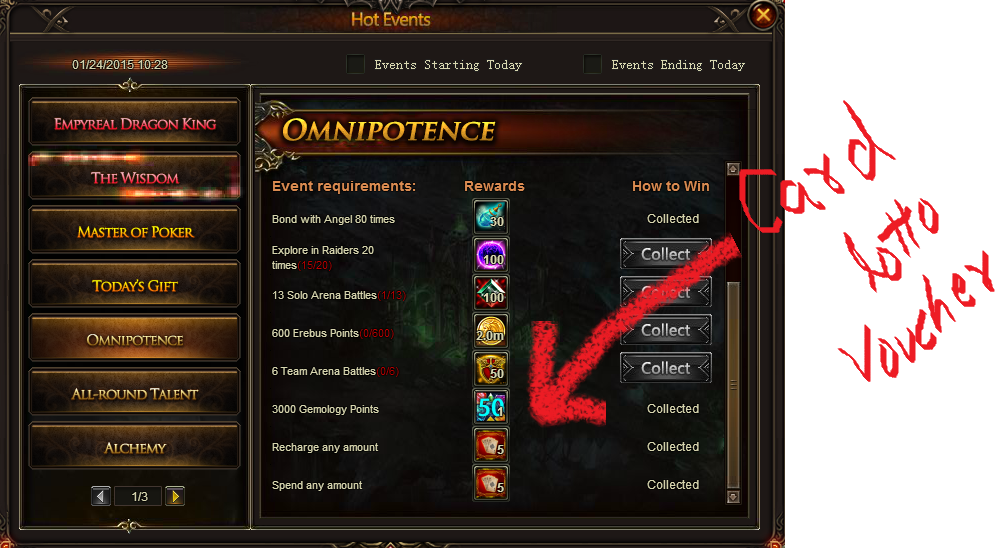
Task: Open the Empyreal Dragon King event tab
Action: point(135,123)
